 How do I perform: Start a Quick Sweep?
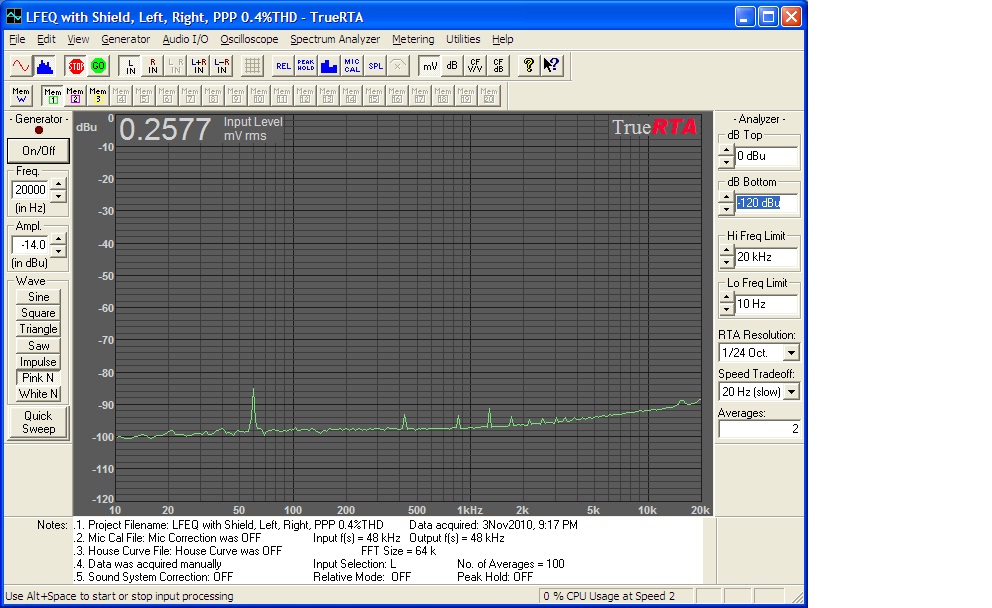pos(38,422)
